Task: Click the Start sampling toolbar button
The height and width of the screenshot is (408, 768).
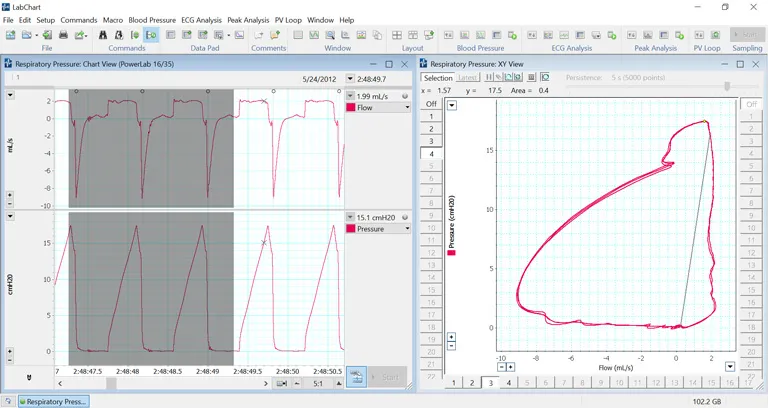Action: click(747, 34)
